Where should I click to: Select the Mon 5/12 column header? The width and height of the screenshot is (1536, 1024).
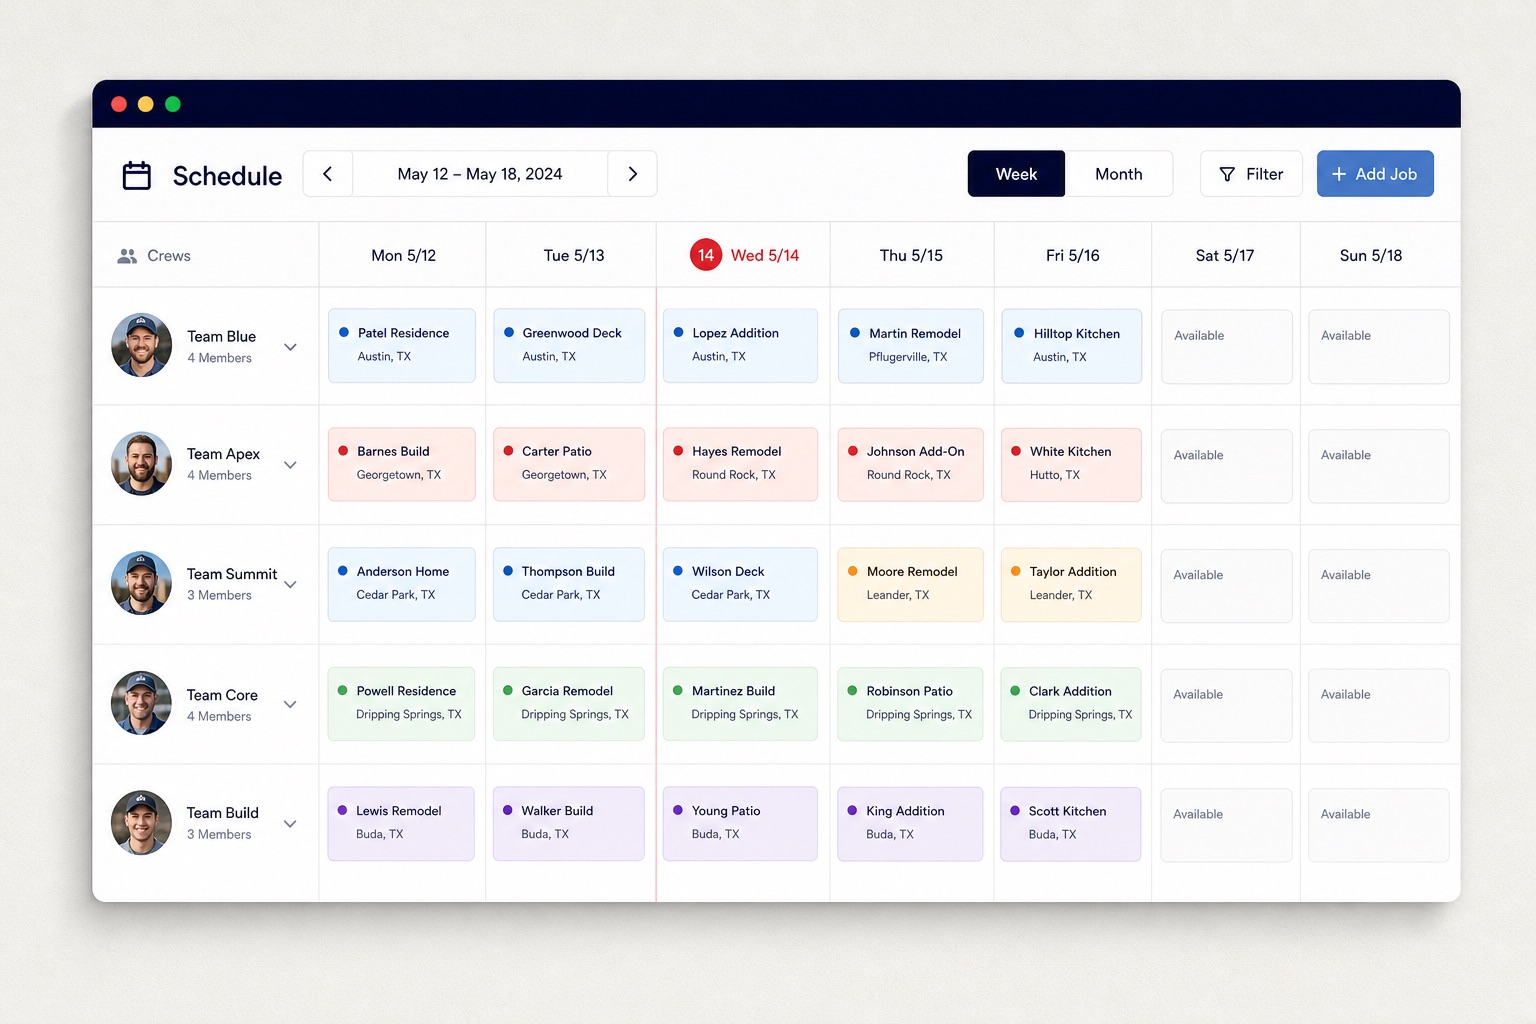tap(403, 256)
